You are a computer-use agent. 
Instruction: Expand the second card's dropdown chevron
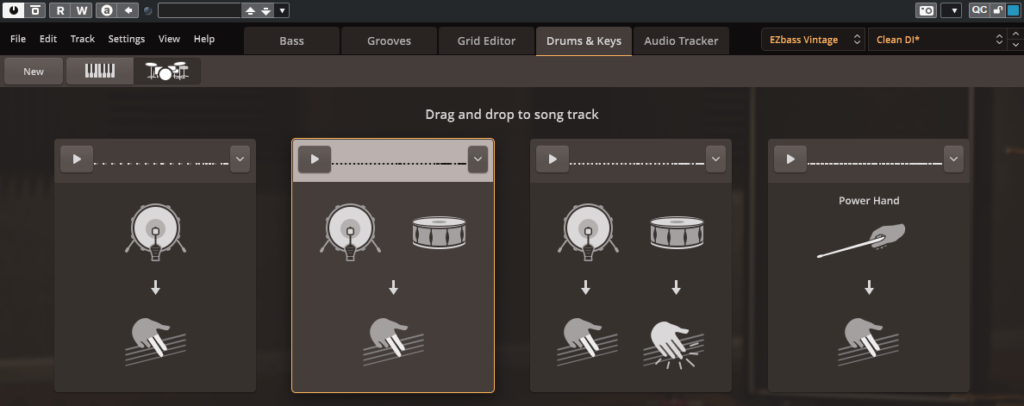tap(477, 159)
